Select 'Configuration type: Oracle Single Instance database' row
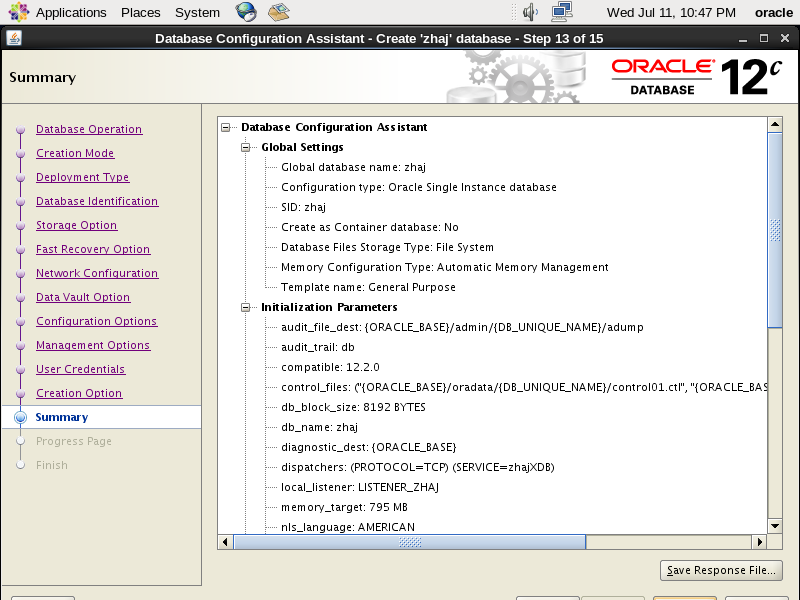800x600 pixels. coord(419,187)
